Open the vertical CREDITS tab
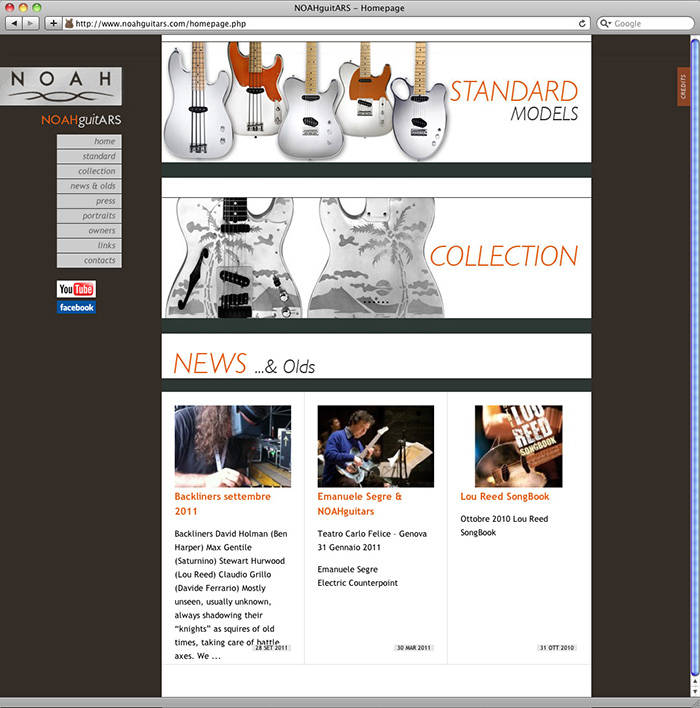The height and width of the screenshot is (708, 700). point(683,87)
